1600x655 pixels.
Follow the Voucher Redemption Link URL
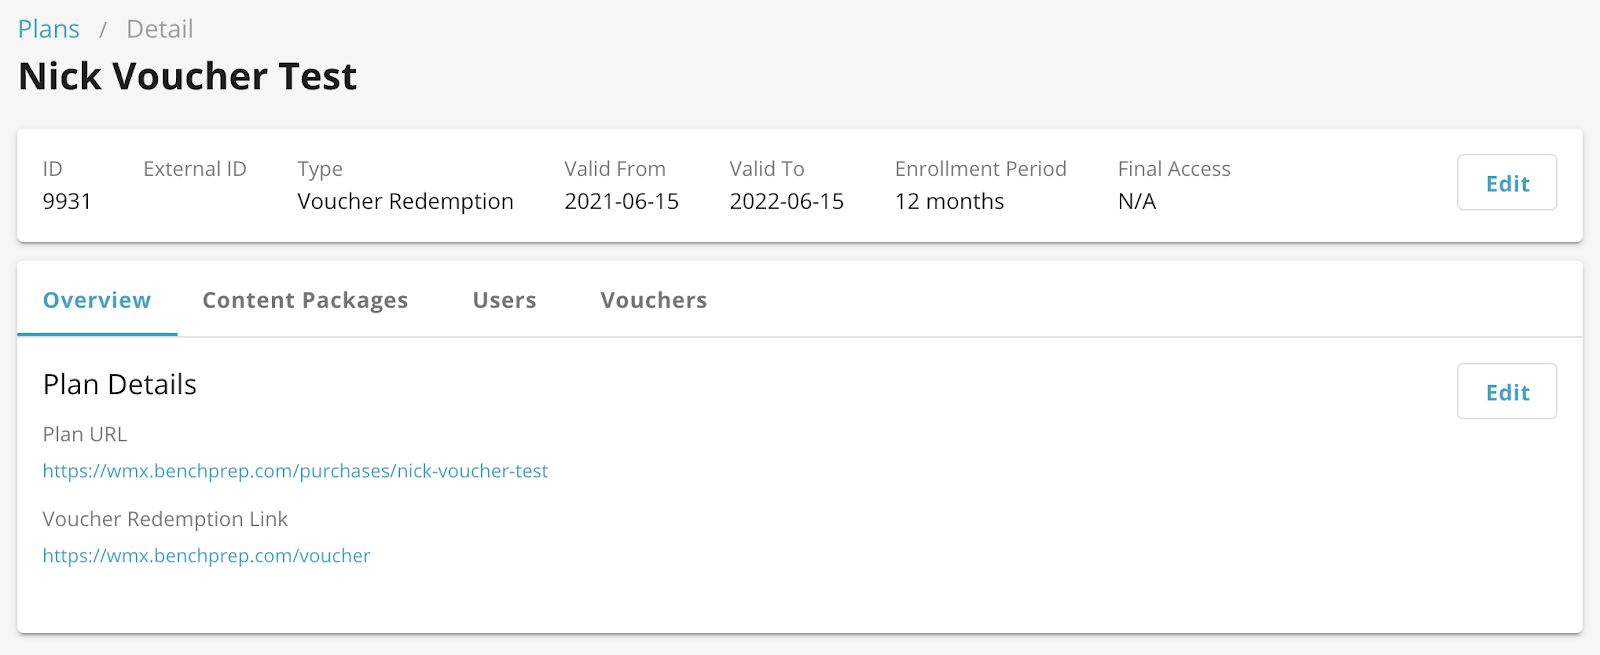coord(206,556)
